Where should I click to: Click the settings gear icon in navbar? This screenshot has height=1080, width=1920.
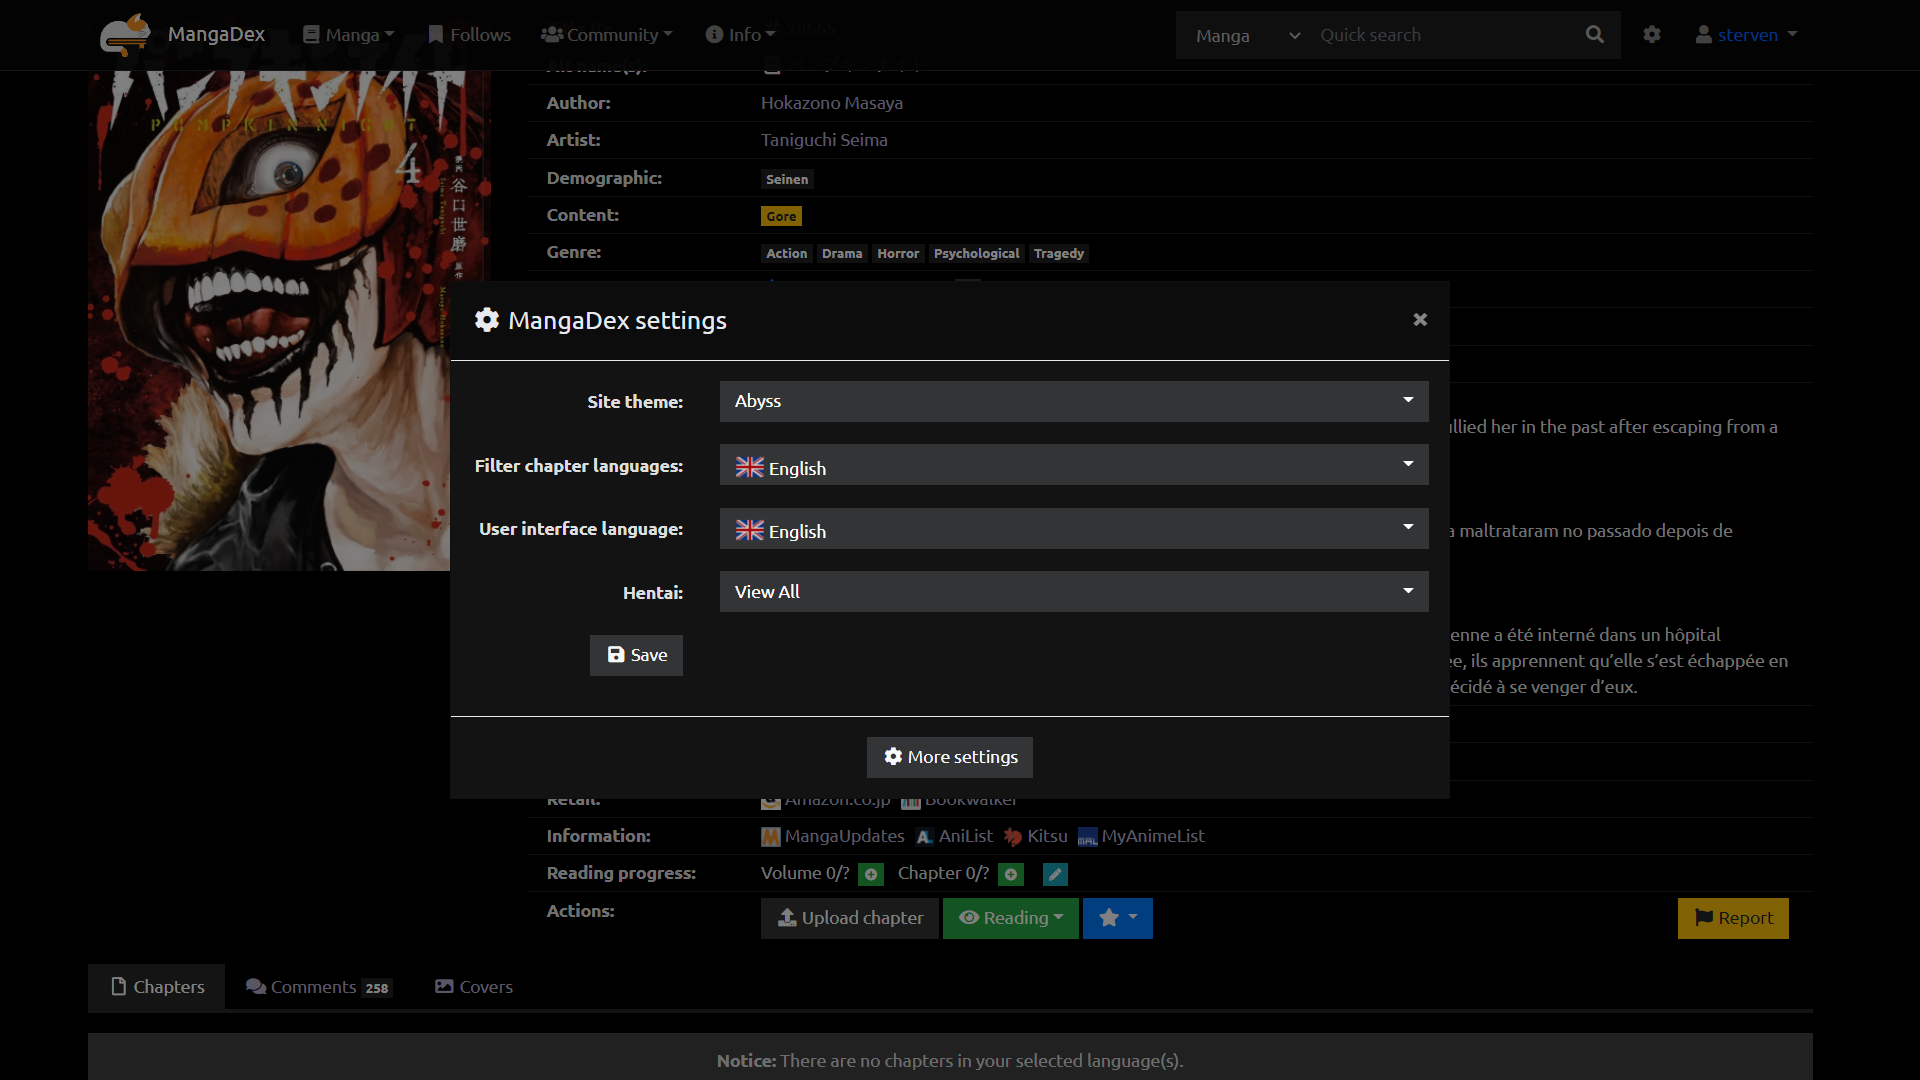click(1652, 35)
